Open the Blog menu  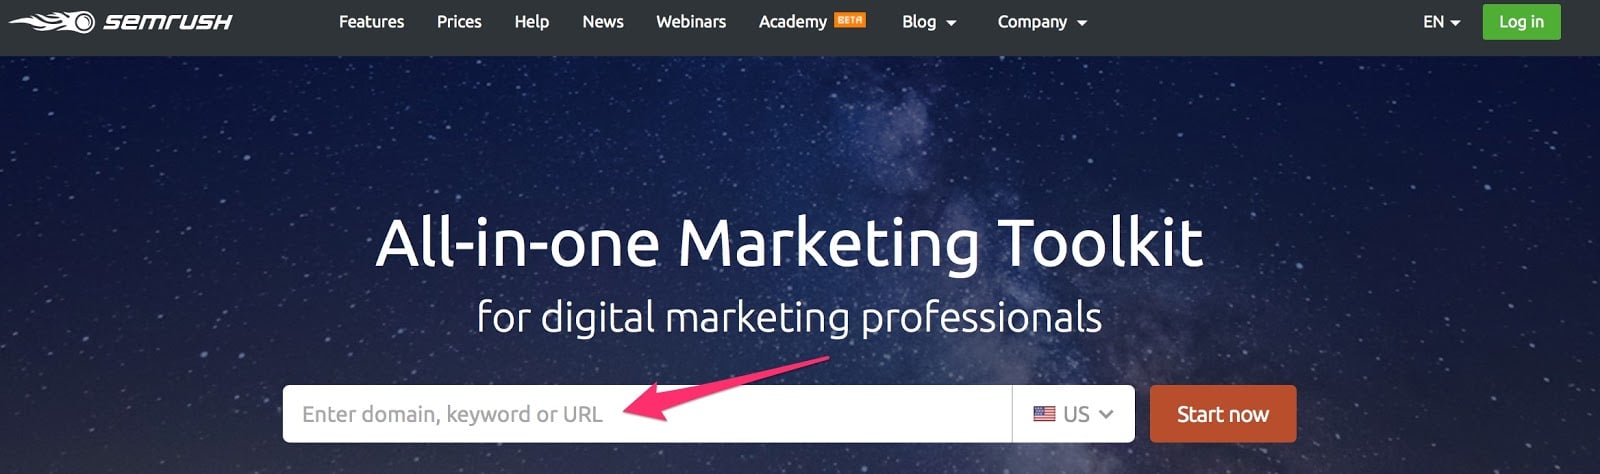click(919, 22)
